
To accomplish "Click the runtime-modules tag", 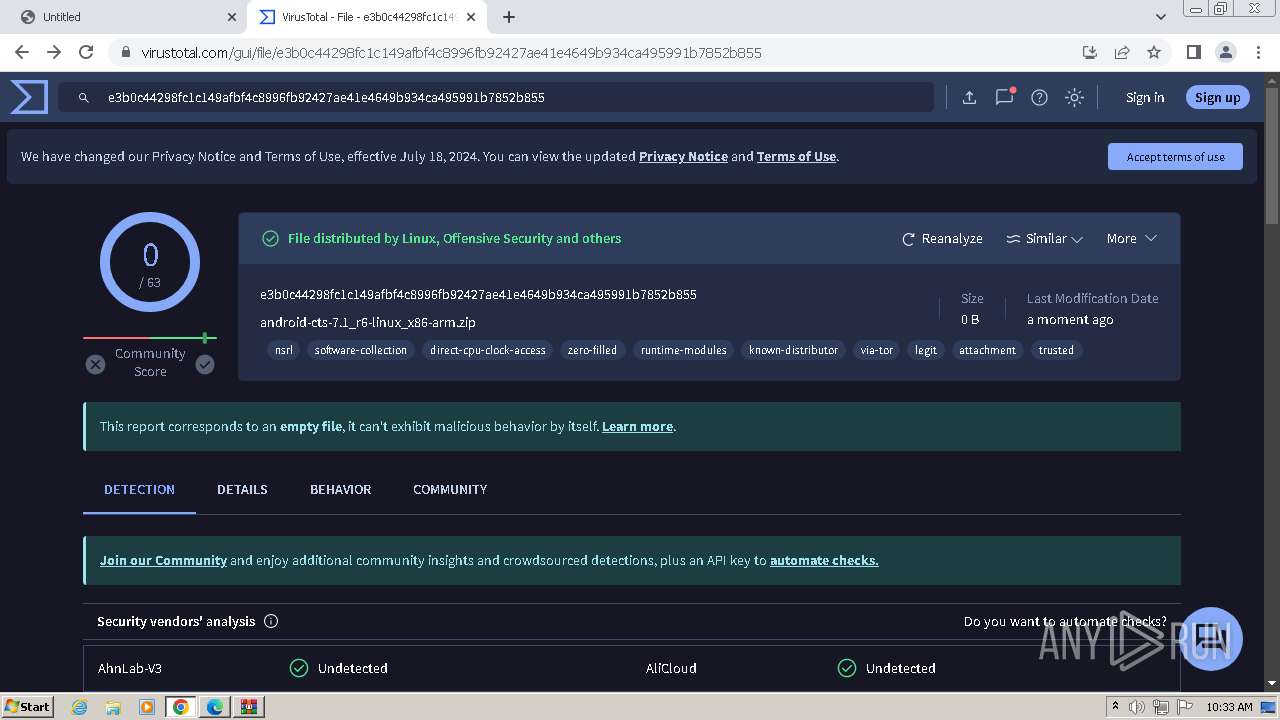I will point(684,350).
